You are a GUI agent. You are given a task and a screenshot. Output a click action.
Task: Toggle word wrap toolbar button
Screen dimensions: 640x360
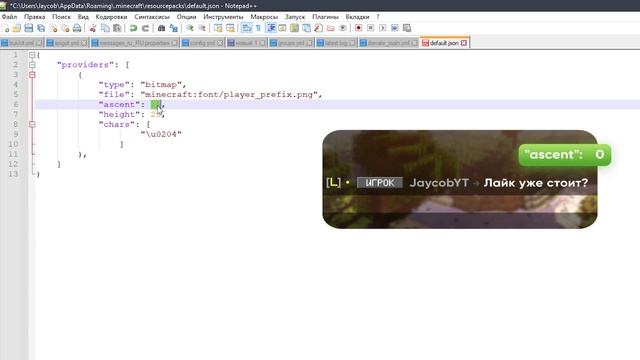coord(247,28)
